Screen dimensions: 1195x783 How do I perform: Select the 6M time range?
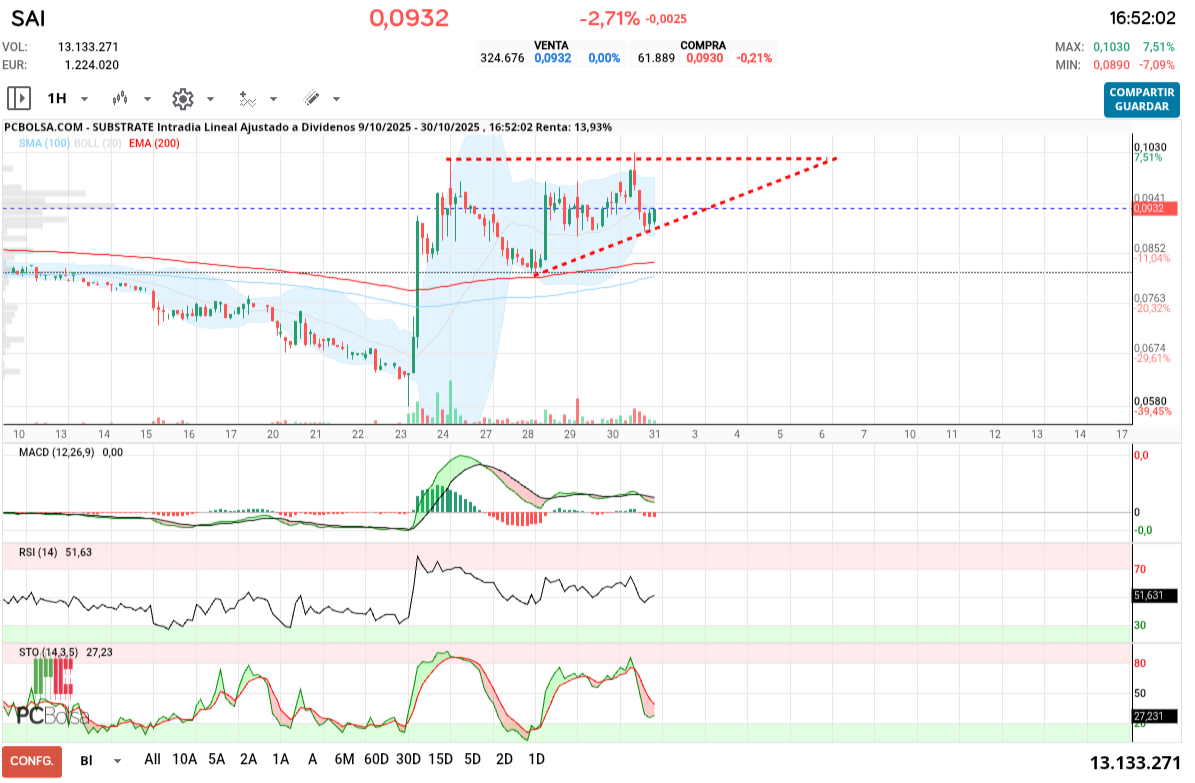click(x=344, y=760)
